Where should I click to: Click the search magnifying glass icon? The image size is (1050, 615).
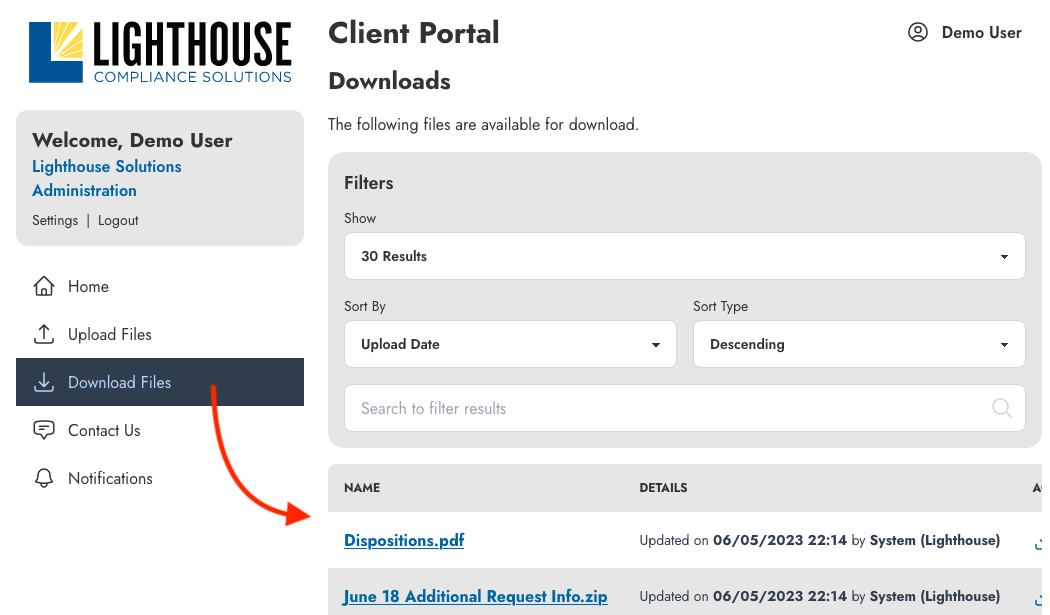coord(1001,408)
